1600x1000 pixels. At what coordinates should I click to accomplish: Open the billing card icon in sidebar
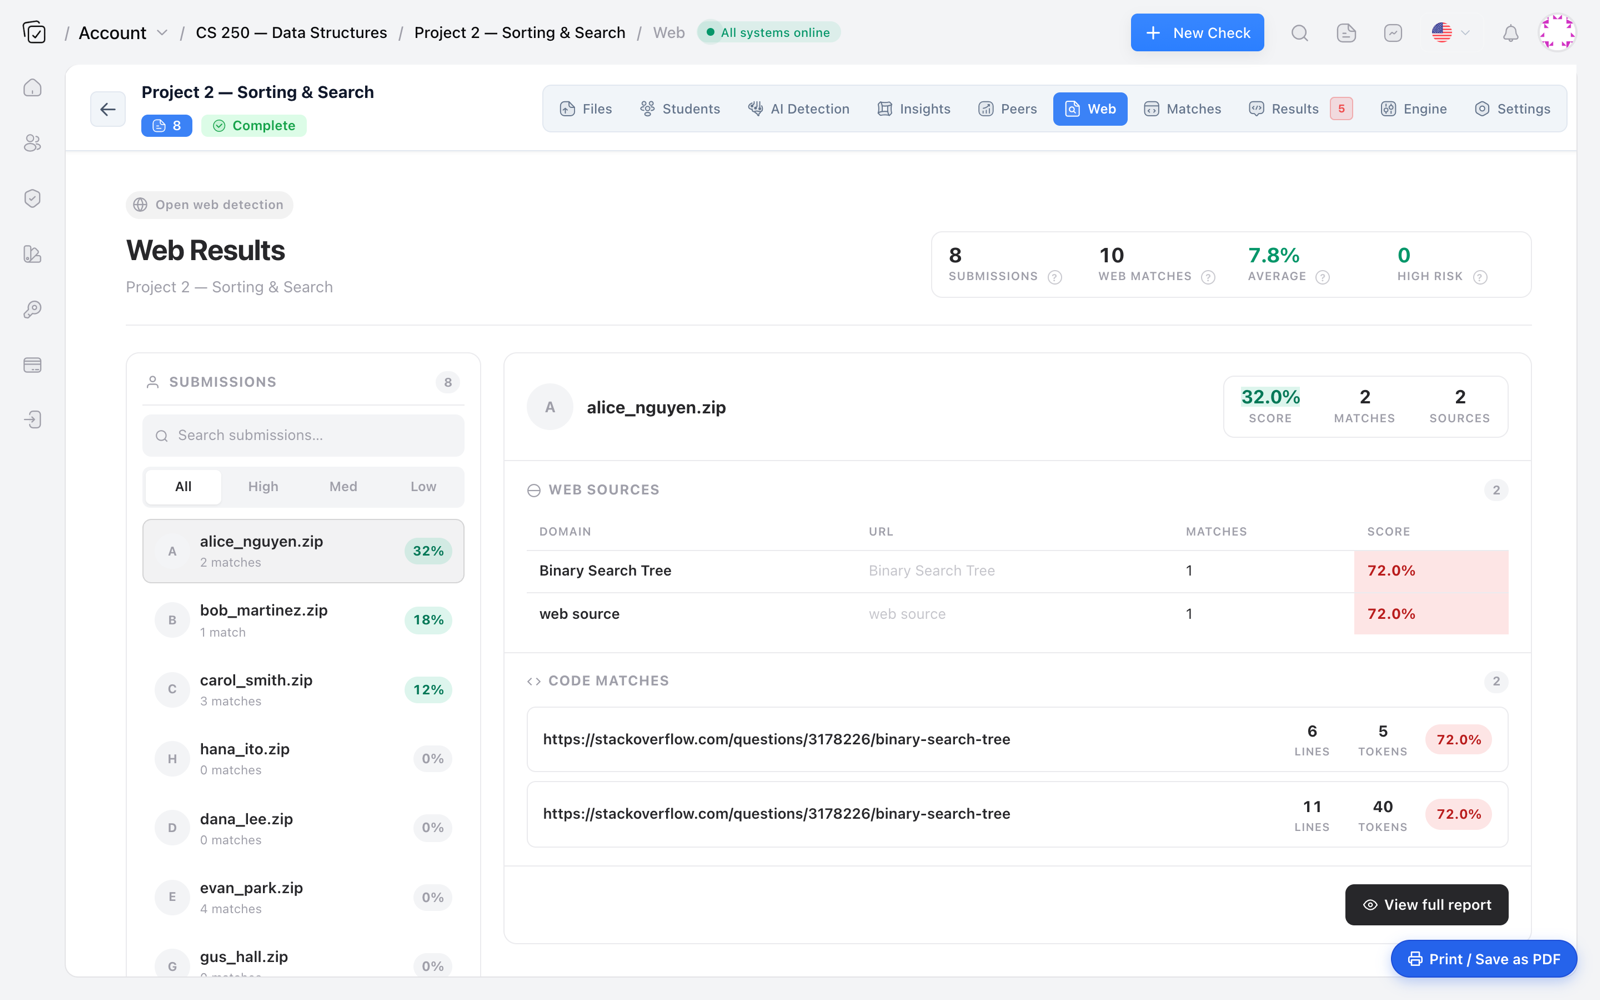tap(33, 365)
